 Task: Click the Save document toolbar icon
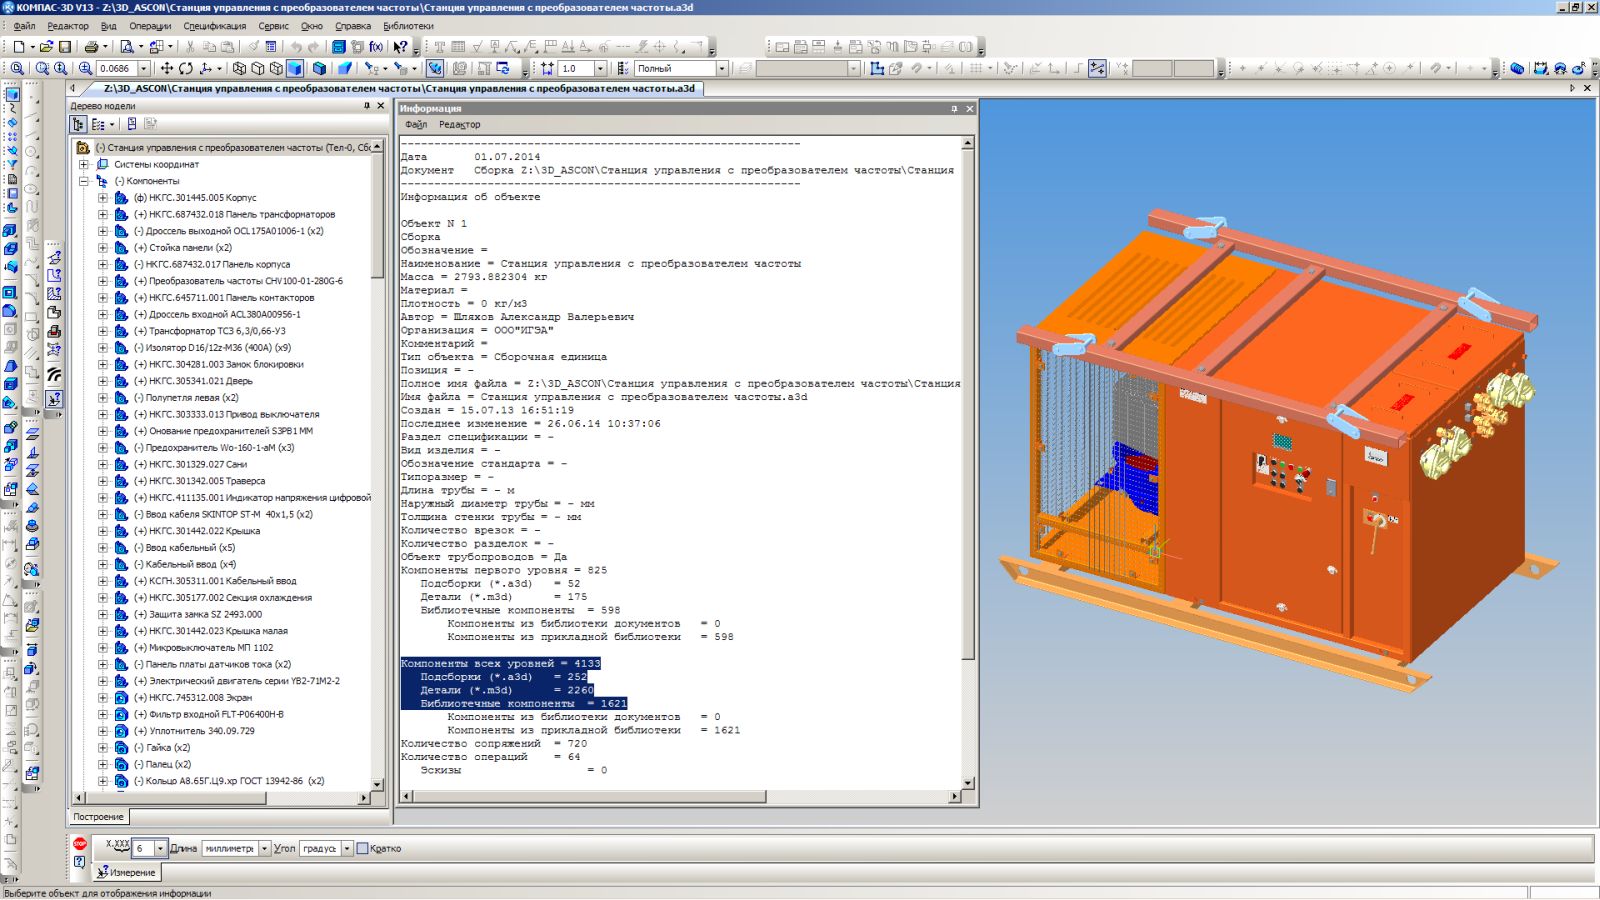click(x=65, y=46)
